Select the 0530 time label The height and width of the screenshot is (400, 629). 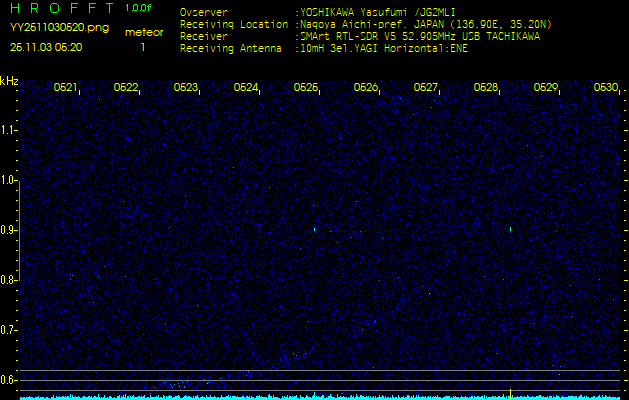pos(605,88)
